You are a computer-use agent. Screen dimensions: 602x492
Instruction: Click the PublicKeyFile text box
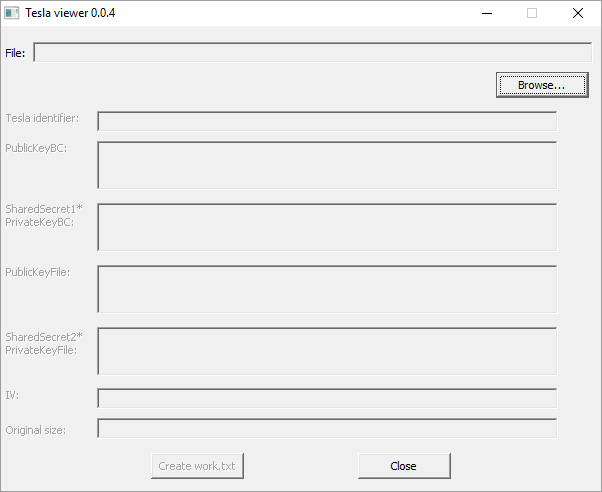tap(327, 289)
